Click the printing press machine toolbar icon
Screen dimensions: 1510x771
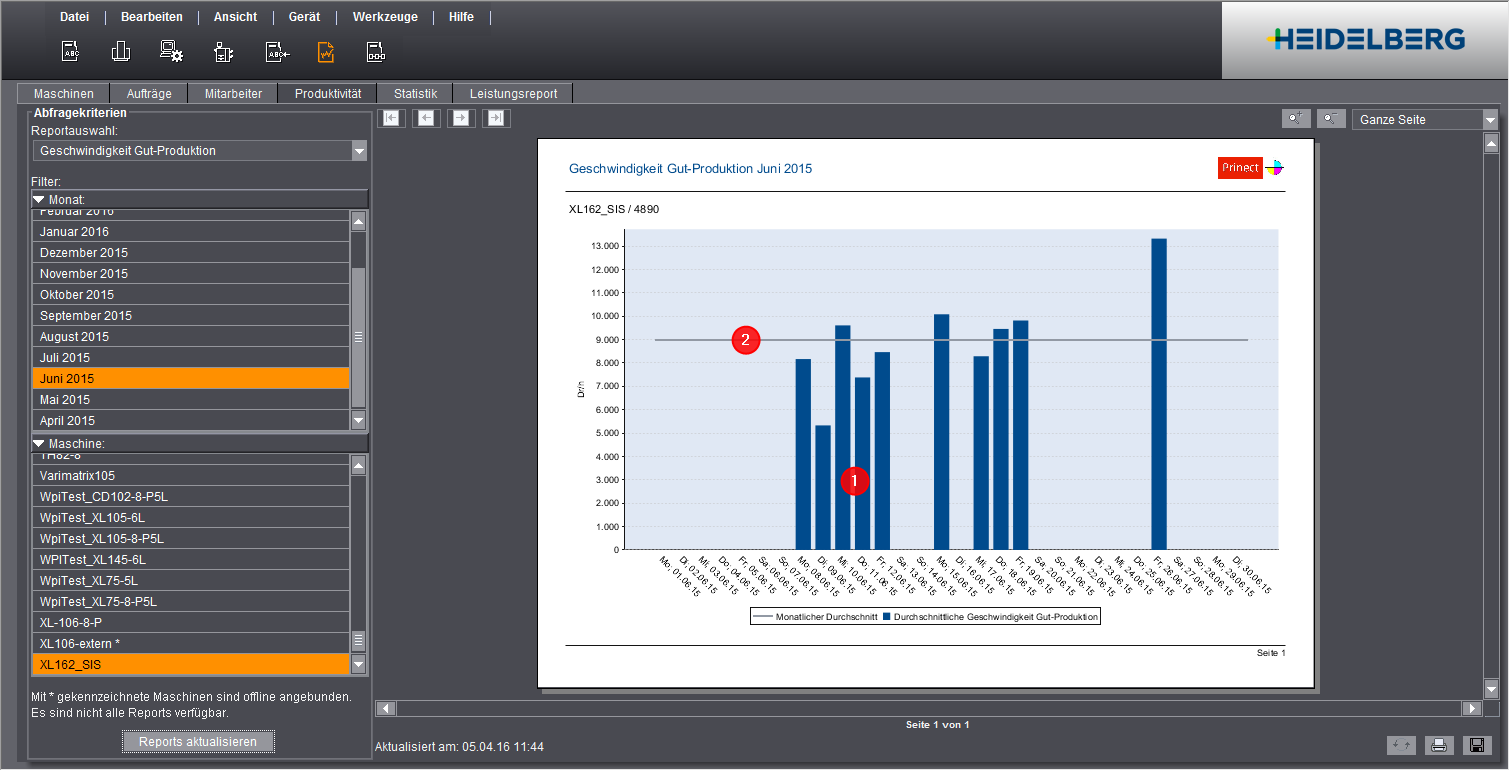pyautogui.click(x=223, y=51)
